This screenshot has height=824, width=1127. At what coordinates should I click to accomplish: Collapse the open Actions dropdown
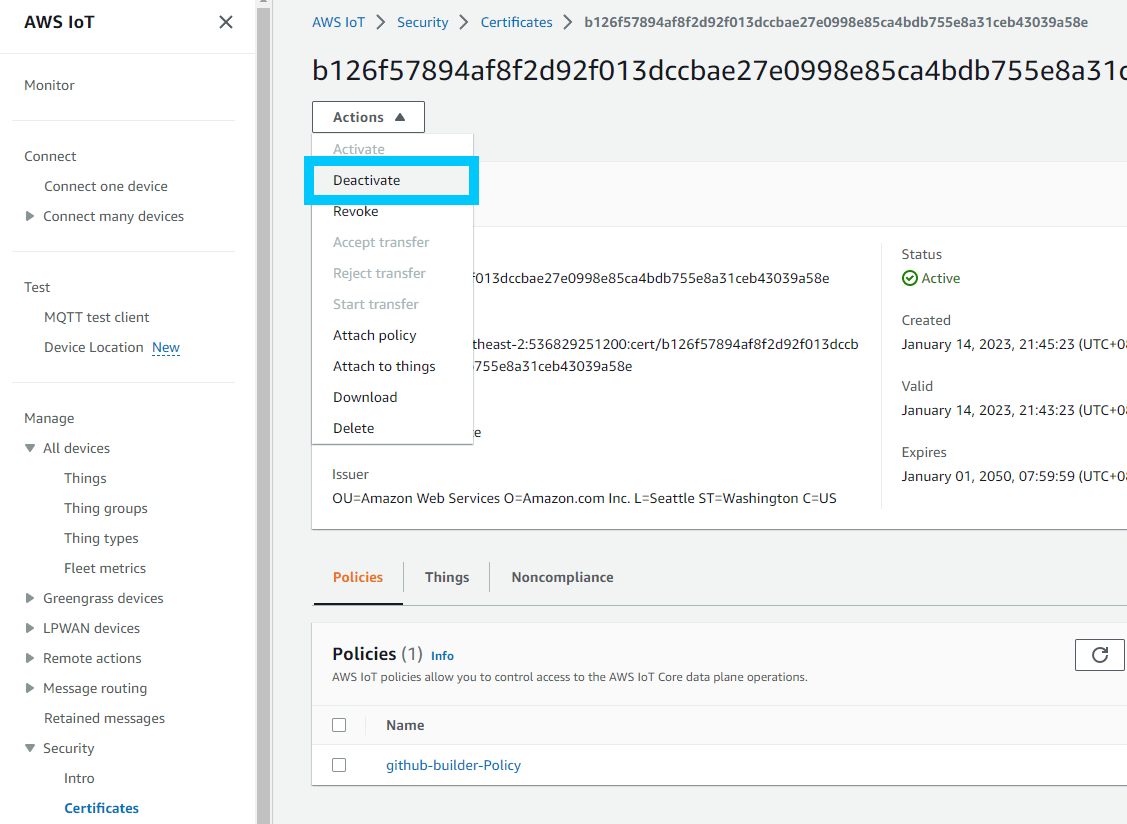coord(367,117)
